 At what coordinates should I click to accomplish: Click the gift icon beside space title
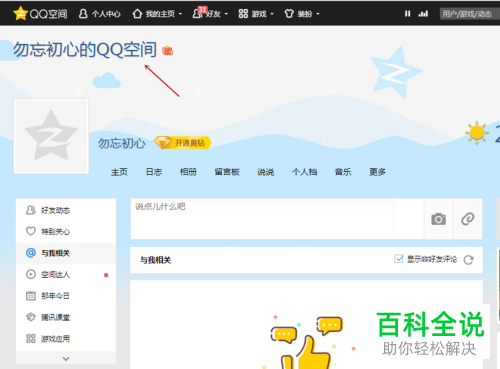click(x=168, y=51)
